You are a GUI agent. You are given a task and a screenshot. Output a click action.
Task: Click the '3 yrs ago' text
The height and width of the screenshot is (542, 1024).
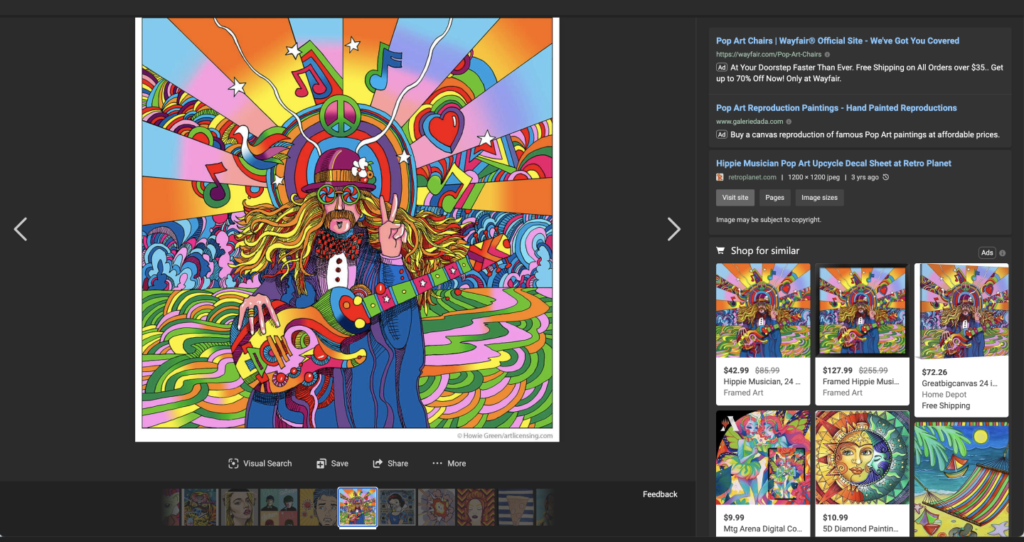(x=865, y=177)
